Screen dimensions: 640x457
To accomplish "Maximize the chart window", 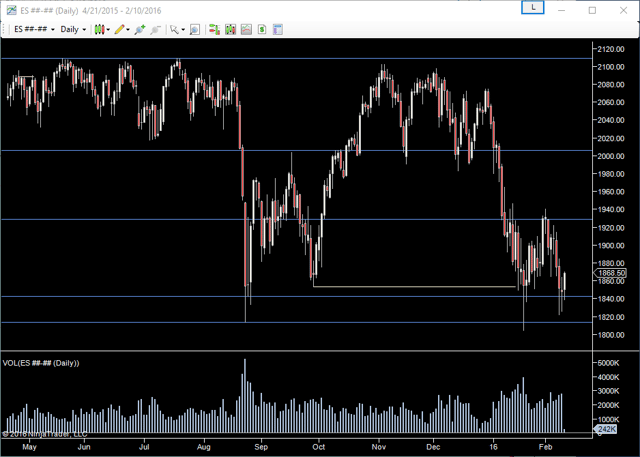I will pos(592,9).
